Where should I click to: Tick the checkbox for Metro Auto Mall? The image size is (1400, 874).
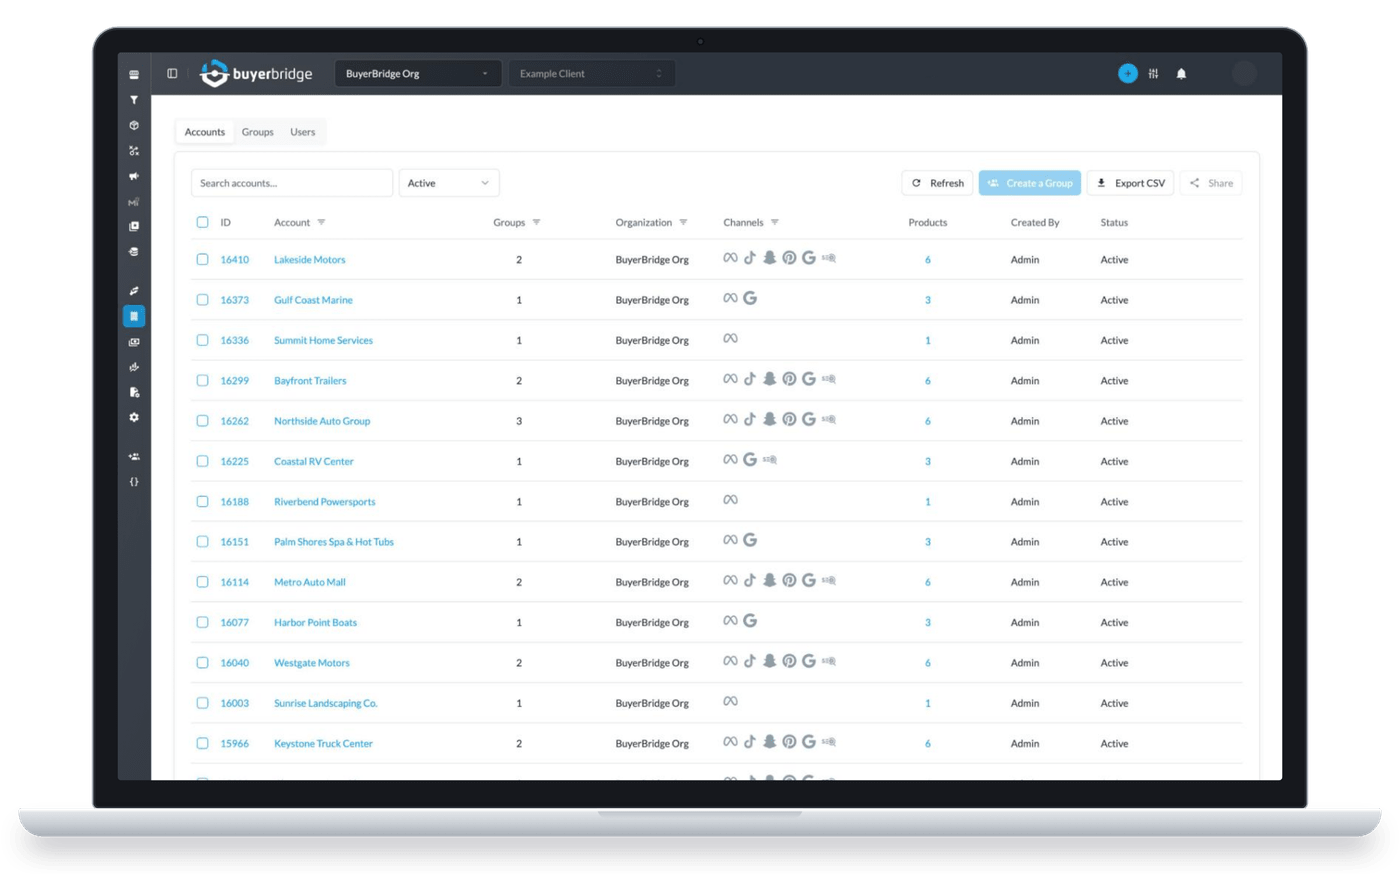(202, 582)
